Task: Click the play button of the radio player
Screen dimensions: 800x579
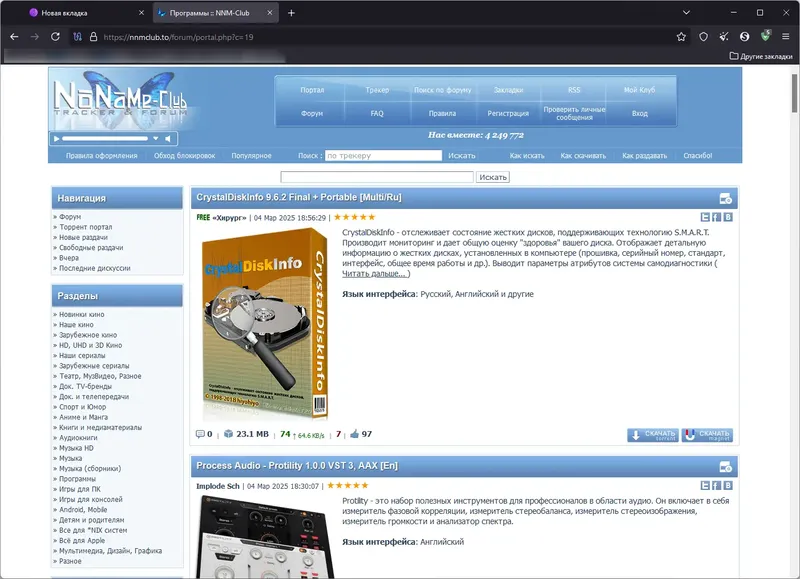Action: [x=57, y=138]
